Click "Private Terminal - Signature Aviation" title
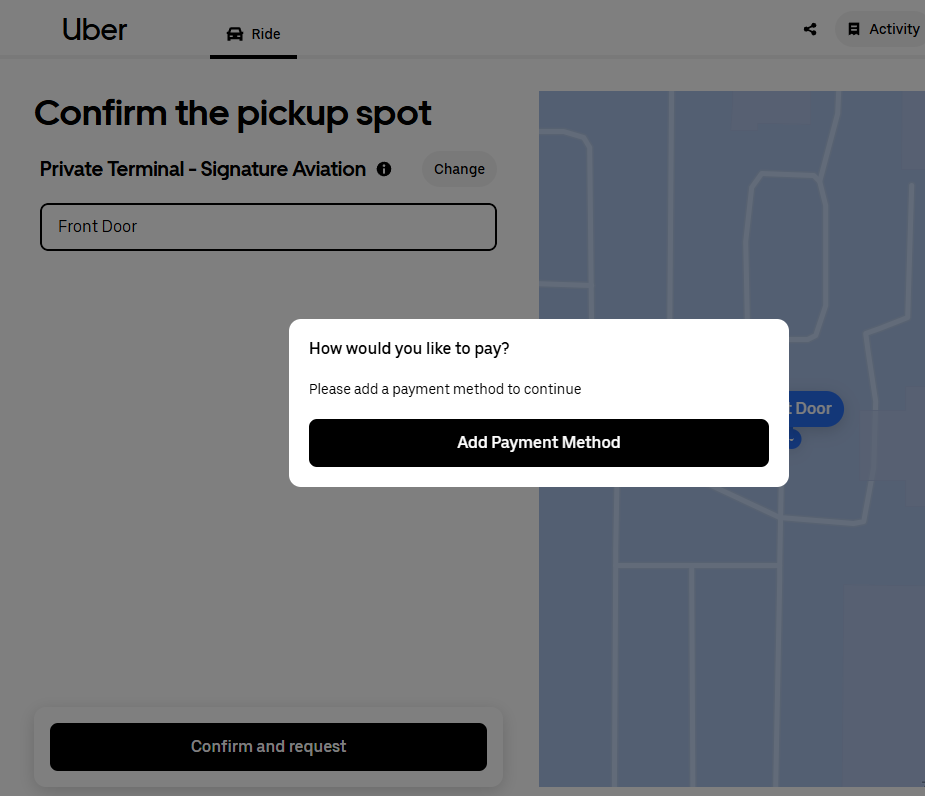The width and height of the screenshot is (925, 796). tap(202, 169)
